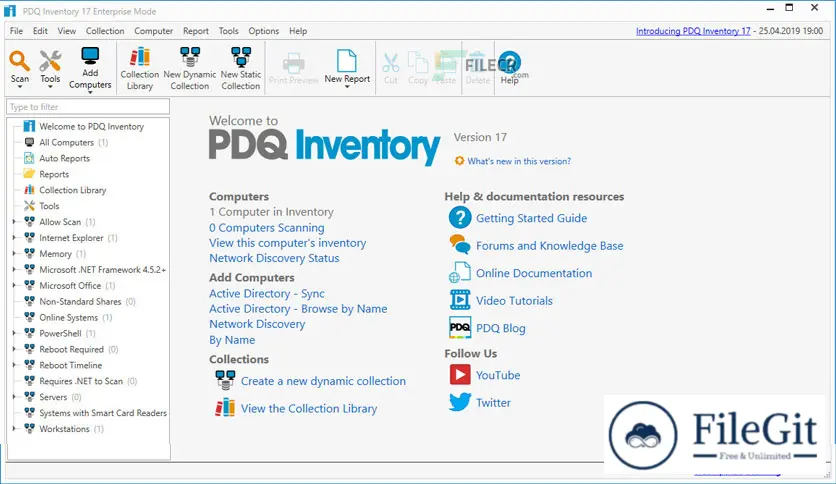Click Active Directory - Sync link
The width and height of the screenshot is (836, 484).
pyautogui.click(x=267, y=294)
